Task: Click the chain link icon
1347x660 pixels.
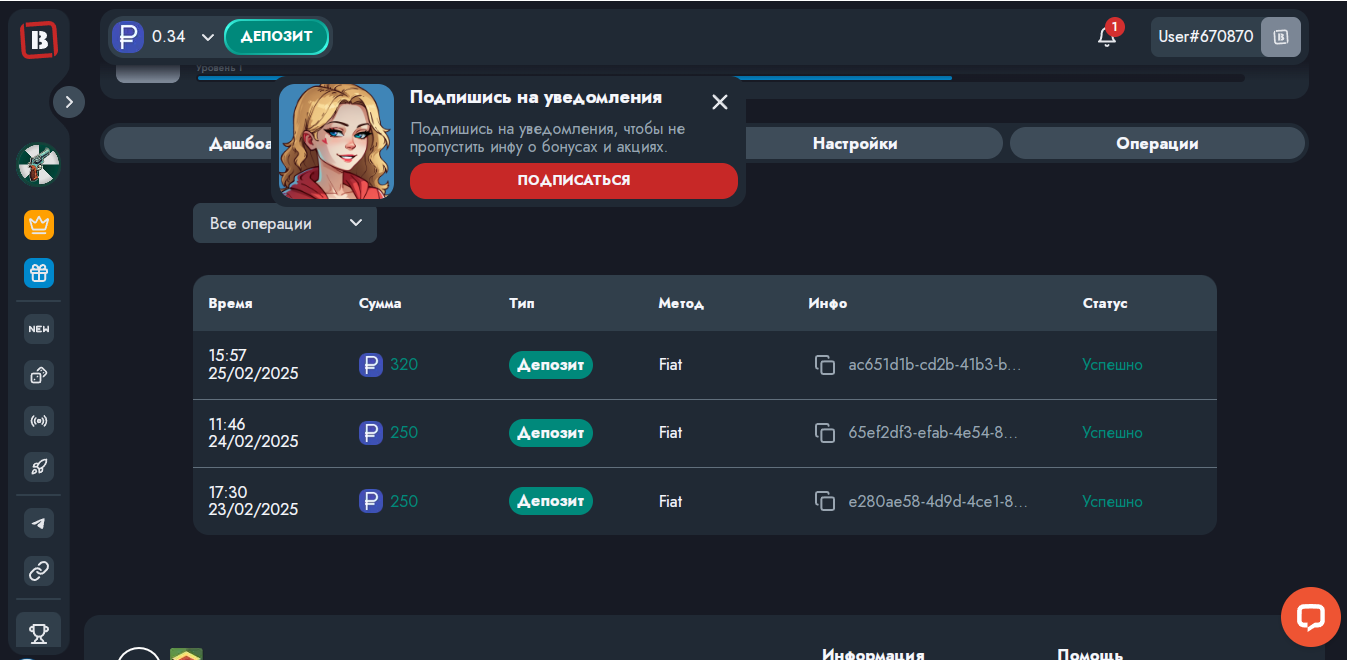Action: pyautogui.click(x=39, y=571)
